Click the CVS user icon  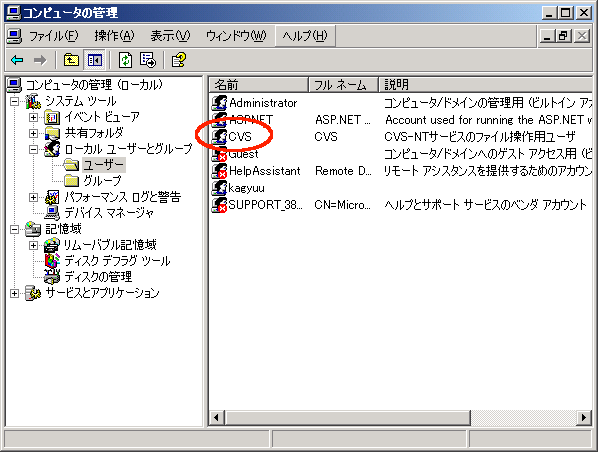click(219, 137)
